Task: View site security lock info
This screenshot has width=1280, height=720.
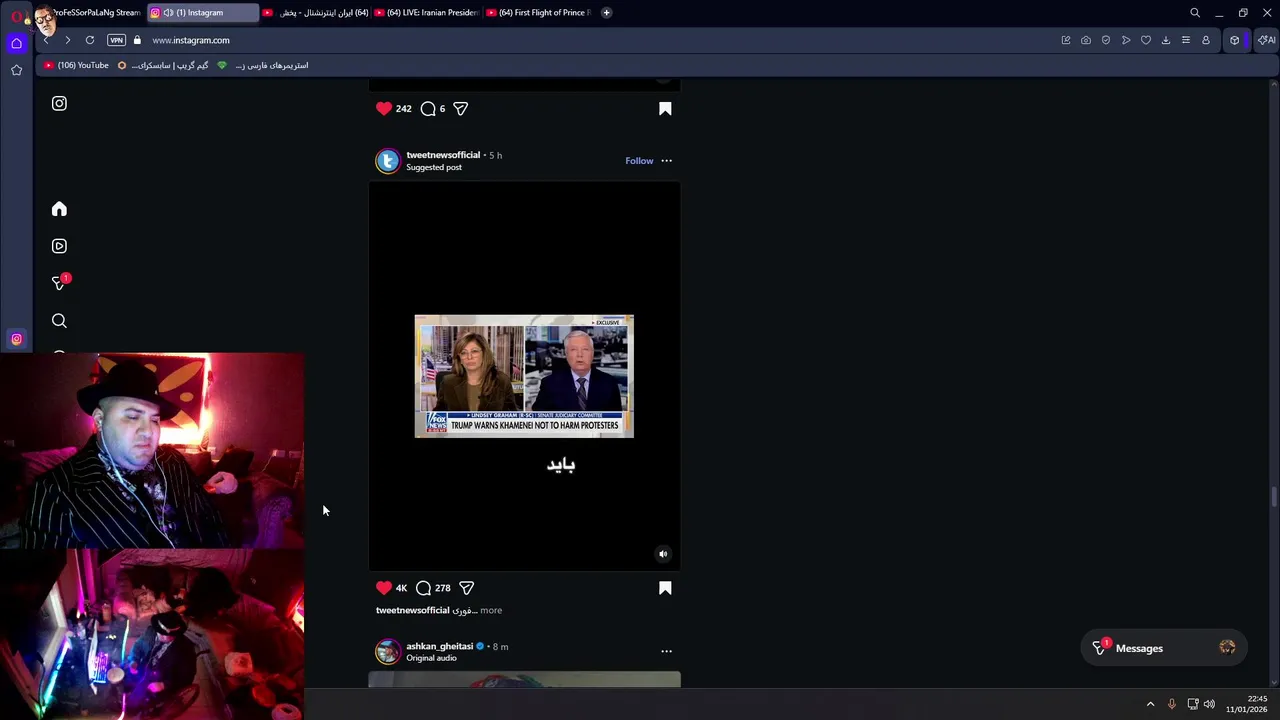Action: pos(137,40)
